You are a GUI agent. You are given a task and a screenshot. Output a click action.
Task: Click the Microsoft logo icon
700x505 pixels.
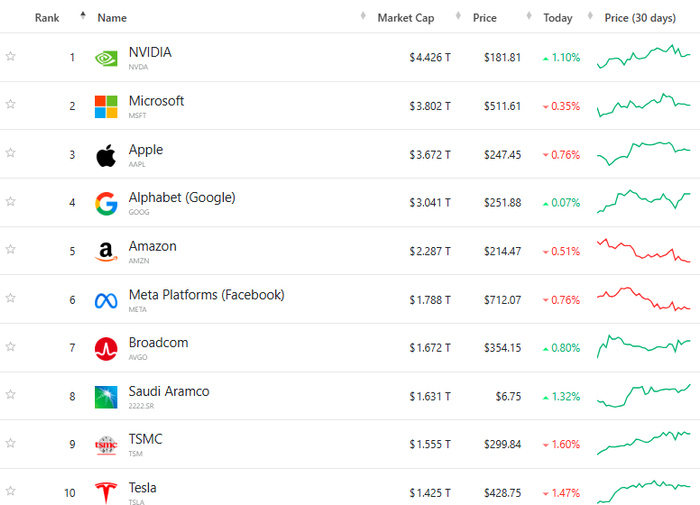(x=106, y=106)
